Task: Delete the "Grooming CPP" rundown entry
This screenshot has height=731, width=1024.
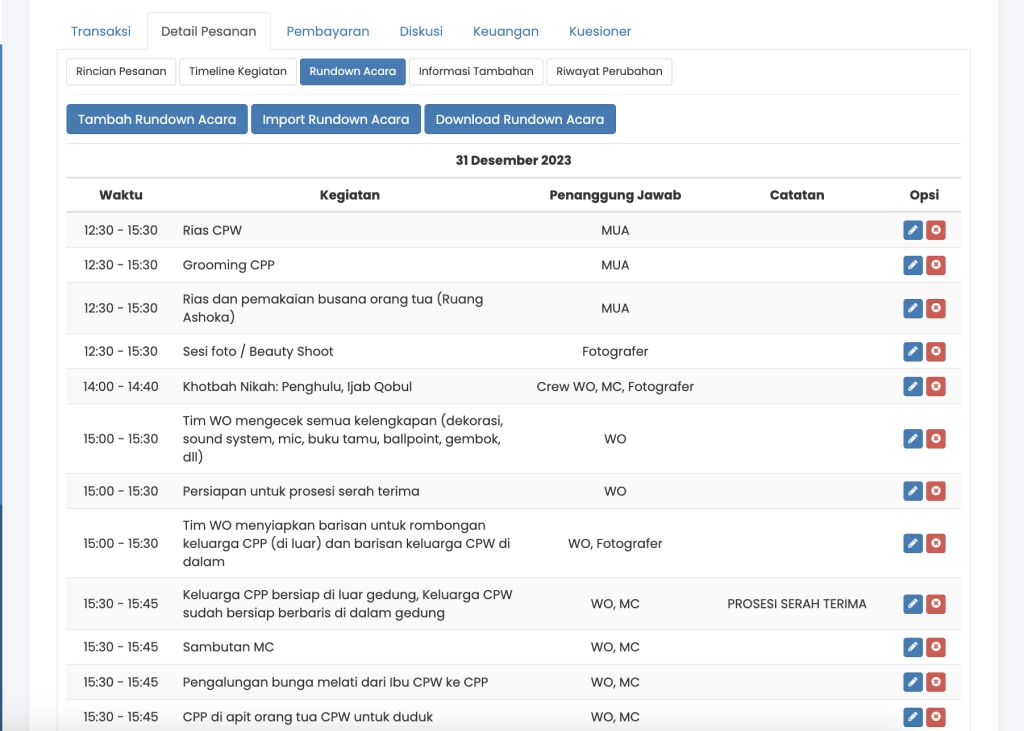Action: [936, 265]
